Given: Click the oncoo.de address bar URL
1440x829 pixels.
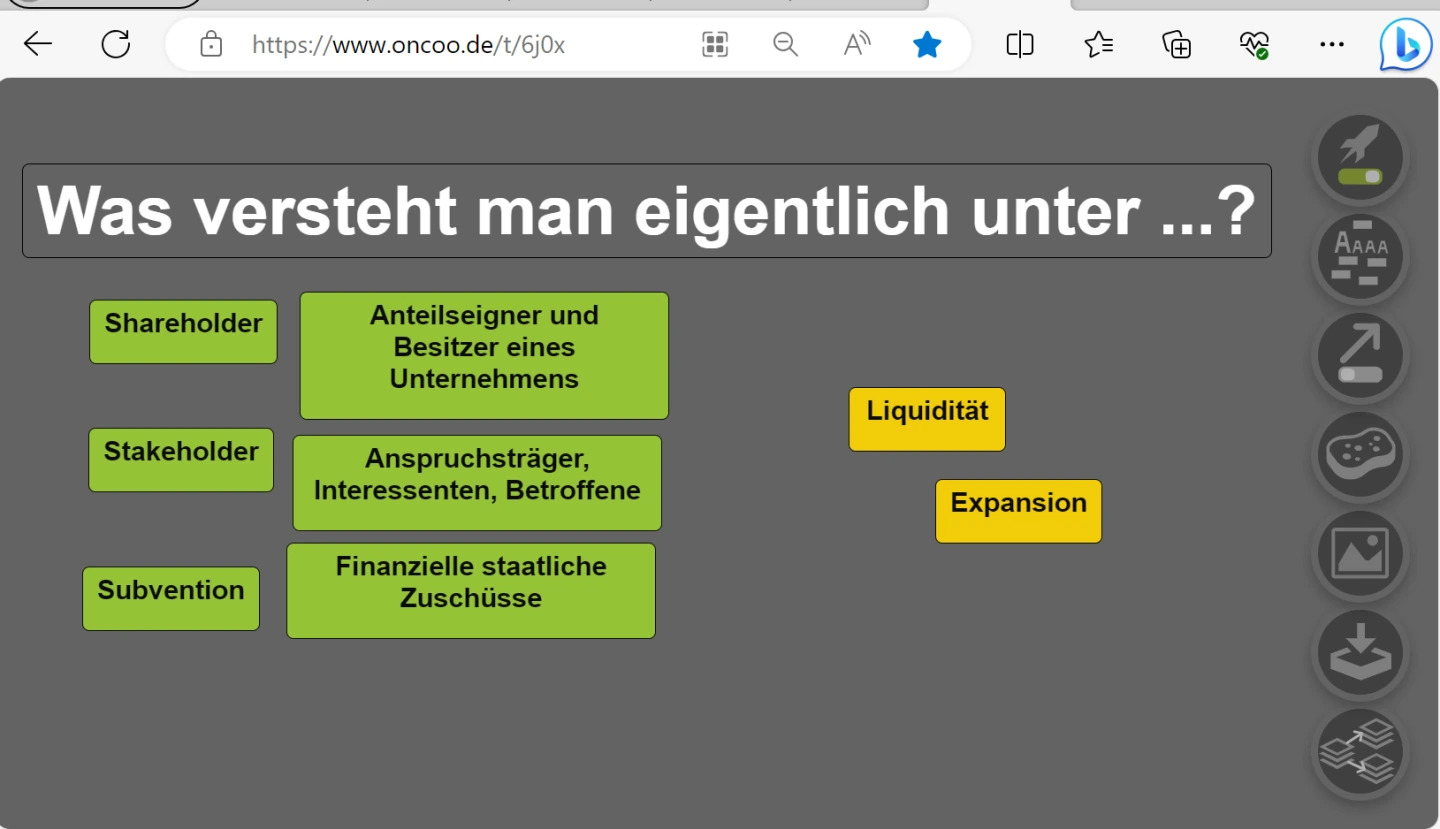Looking at the screenshot, I should [x=408, y=45].
